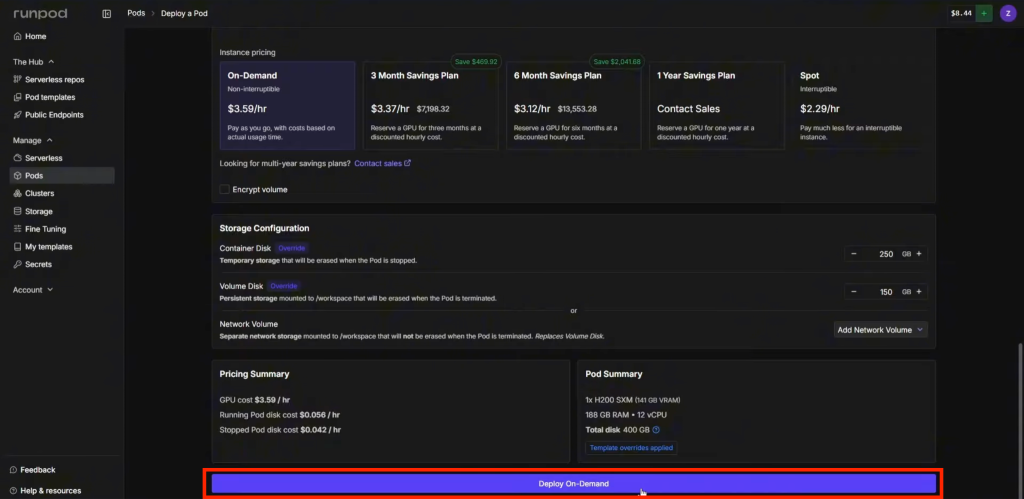Screen dimensions: 1024x499
Task: Collapse the Manage section
Action: (x=33, y=140)
